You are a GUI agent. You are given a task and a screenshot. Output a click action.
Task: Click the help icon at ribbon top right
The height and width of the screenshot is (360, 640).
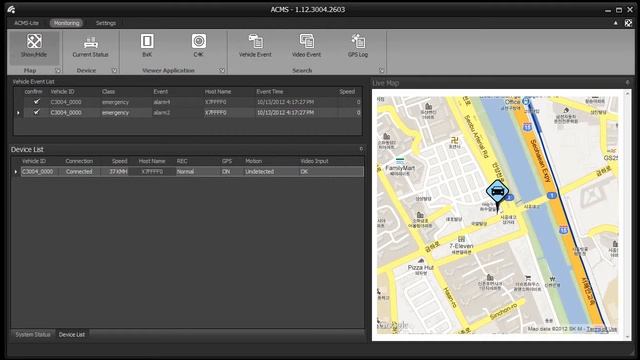click(x=628, y=23)
